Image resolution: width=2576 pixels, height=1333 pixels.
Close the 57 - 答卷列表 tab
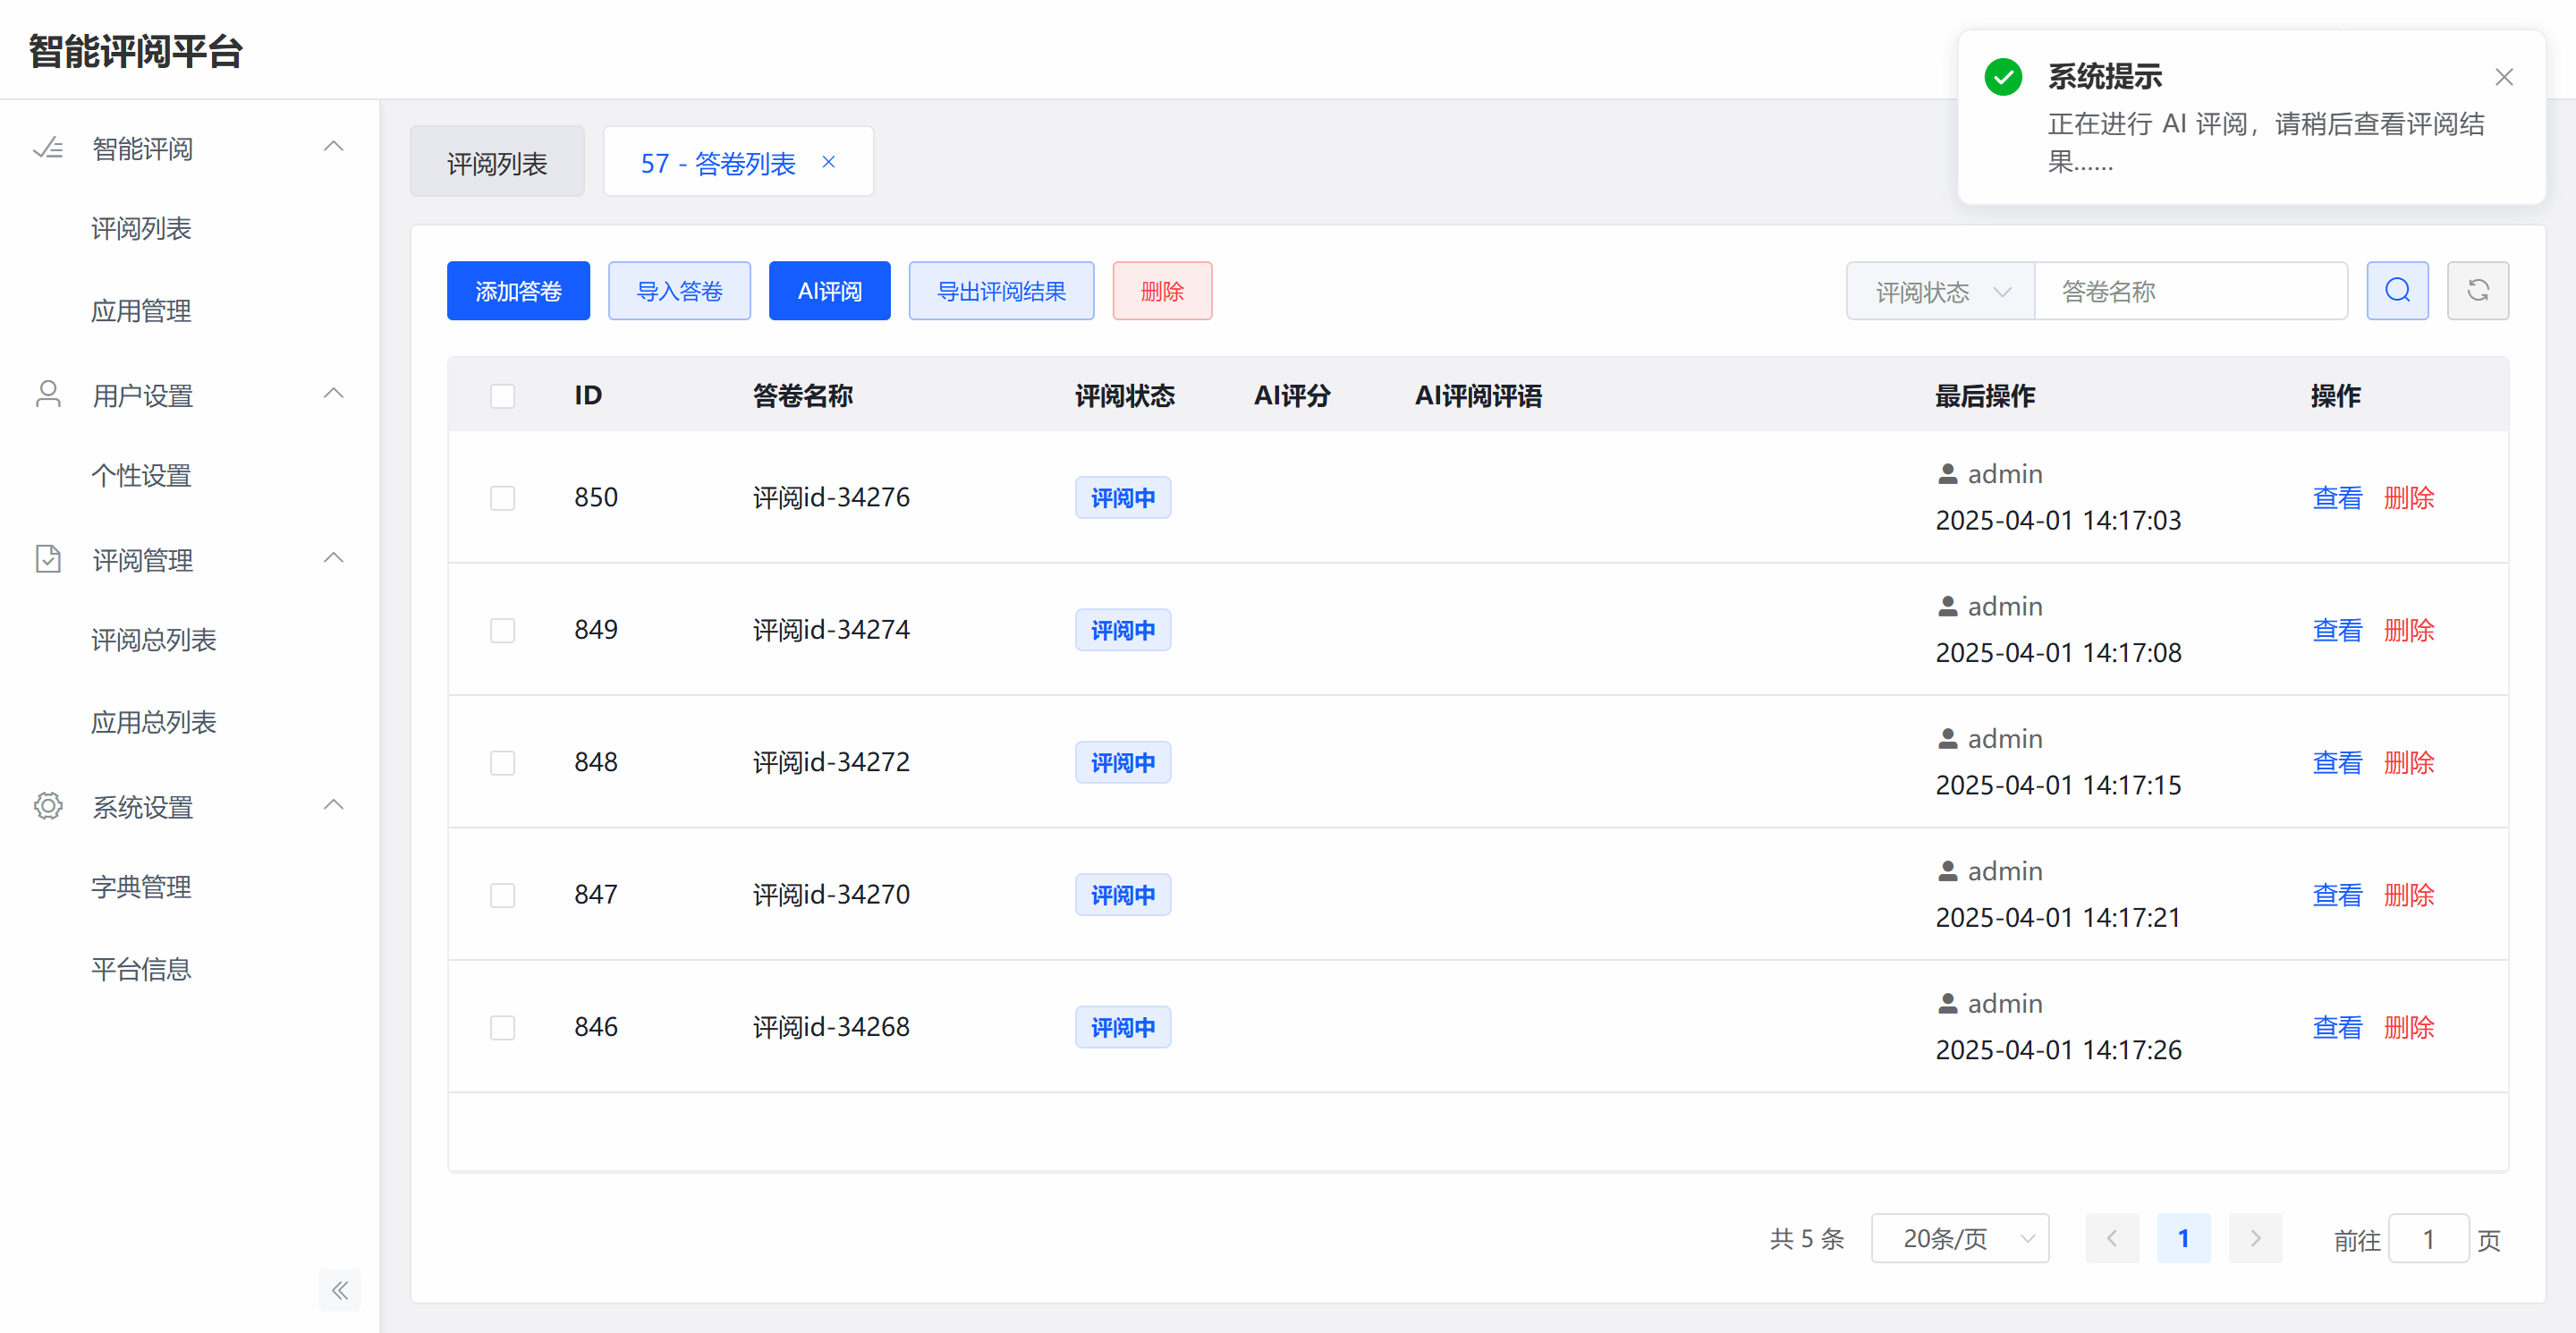coord(828,162)
